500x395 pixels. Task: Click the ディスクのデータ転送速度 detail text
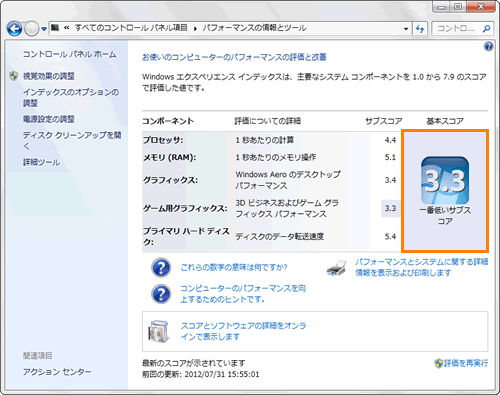tap(280, 237)
